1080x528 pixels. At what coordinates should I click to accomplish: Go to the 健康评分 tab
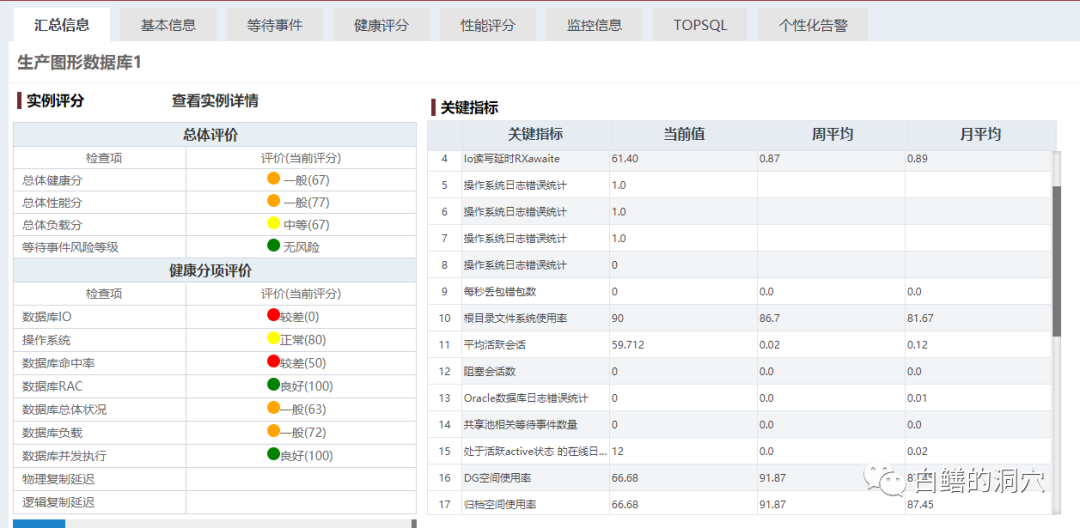click(381, 25)
